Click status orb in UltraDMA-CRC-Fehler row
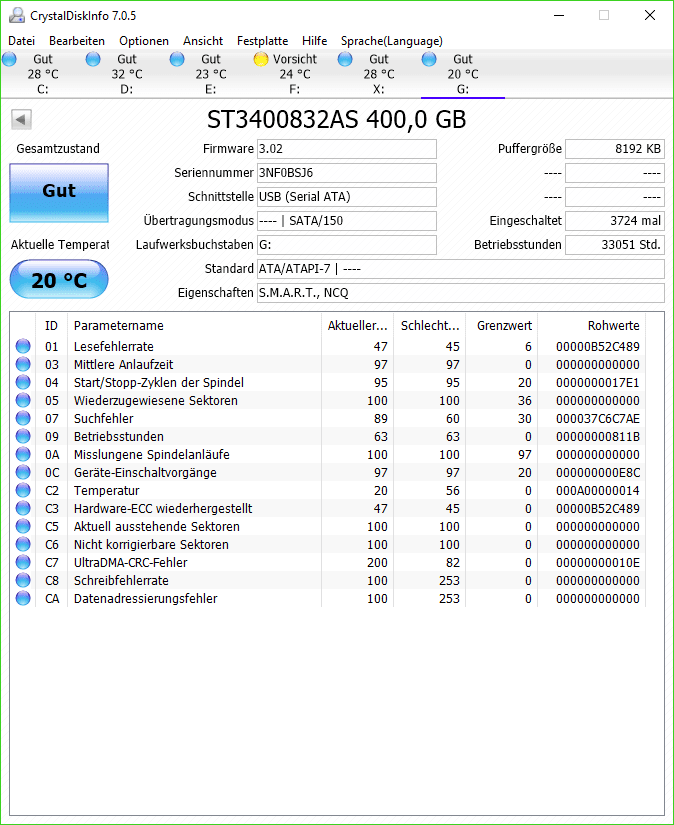This screenshot has height=825, width=674. 23,562
